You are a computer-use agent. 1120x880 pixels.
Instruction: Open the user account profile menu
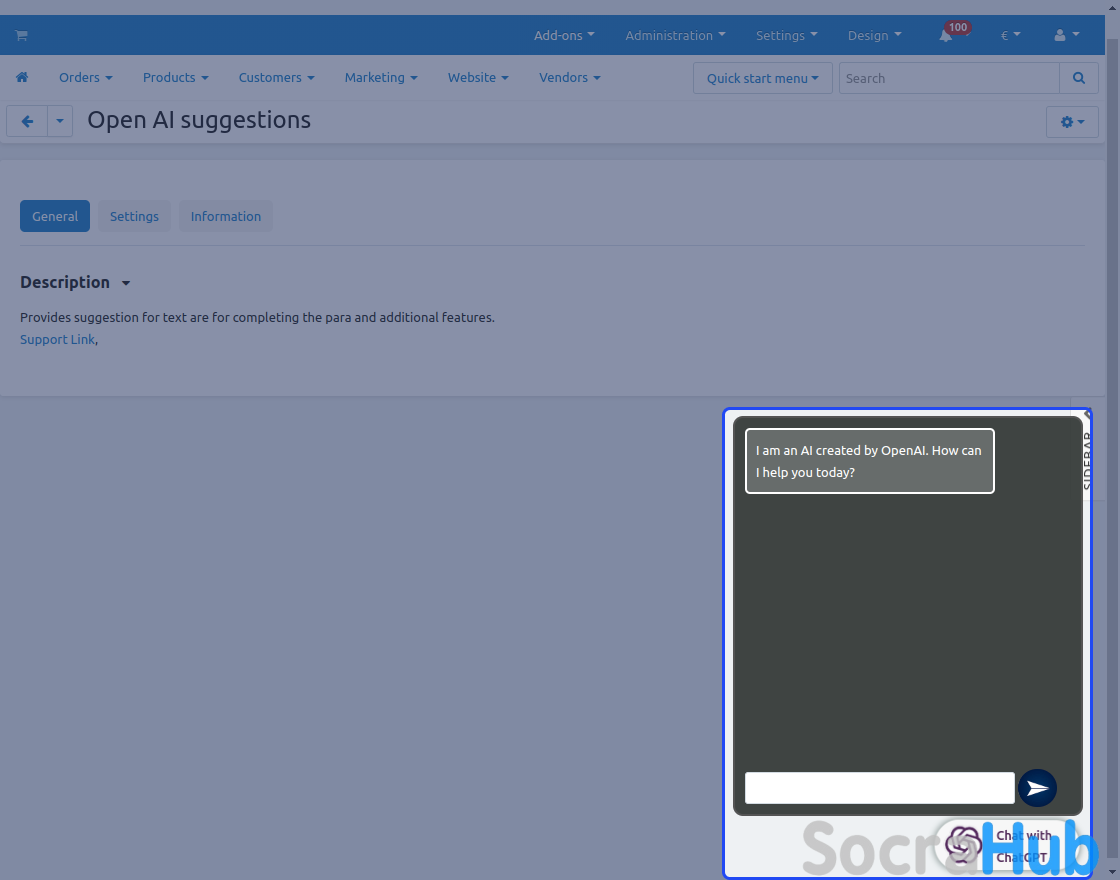point(1066,35)
